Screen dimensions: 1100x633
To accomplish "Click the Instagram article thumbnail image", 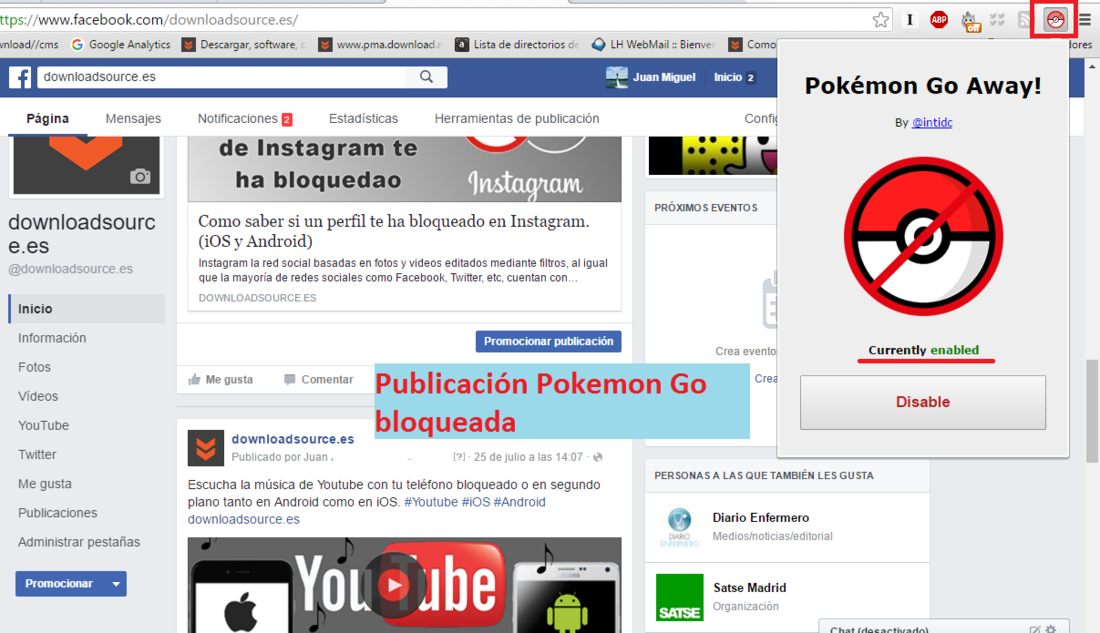I will 404,168.
